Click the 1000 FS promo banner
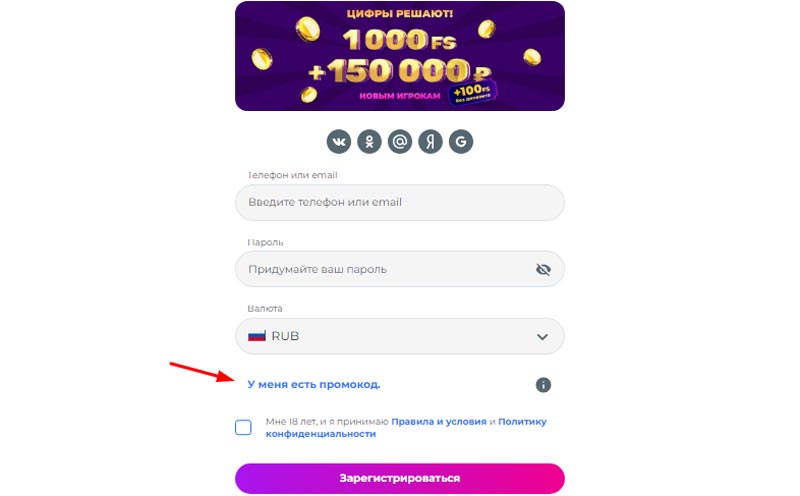Viewport: 800px width, 496px height. (400, 55)
